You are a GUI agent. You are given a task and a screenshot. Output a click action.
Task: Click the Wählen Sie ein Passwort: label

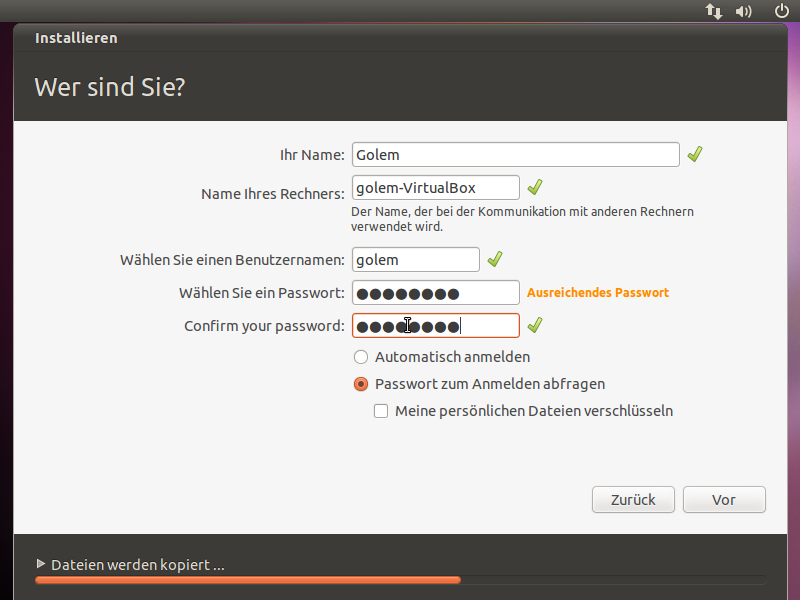click(262, 293)
